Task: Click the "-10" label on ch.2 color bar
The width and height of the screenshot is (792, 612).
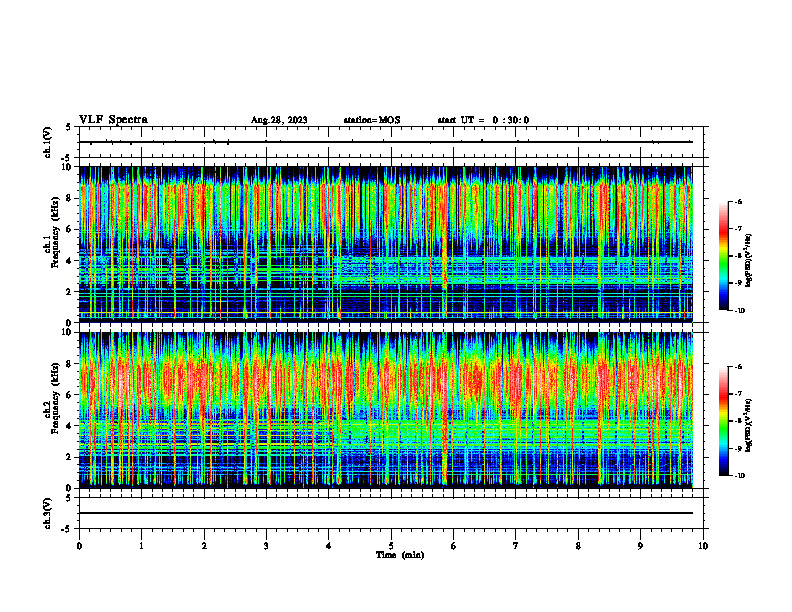Action: point(739,476)
